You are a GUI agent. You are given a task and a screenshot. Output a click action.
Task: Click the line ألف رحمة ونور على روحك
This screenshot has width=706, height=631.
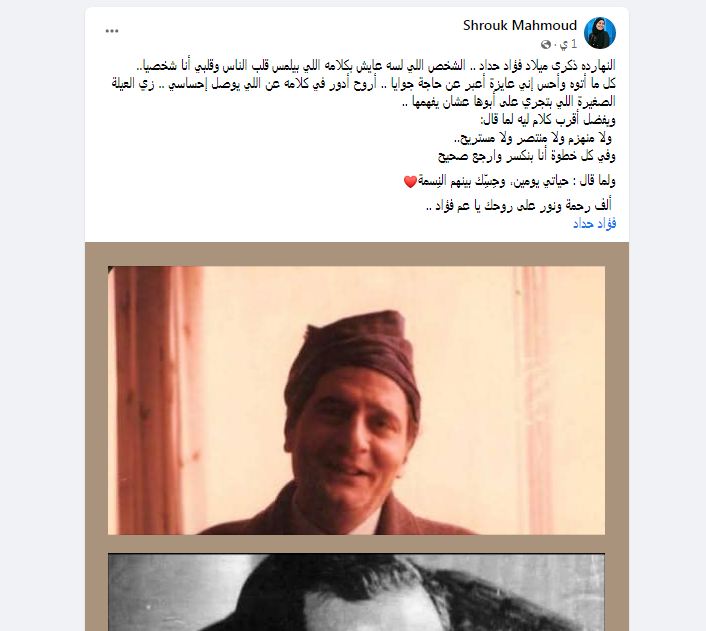(519, 206)
